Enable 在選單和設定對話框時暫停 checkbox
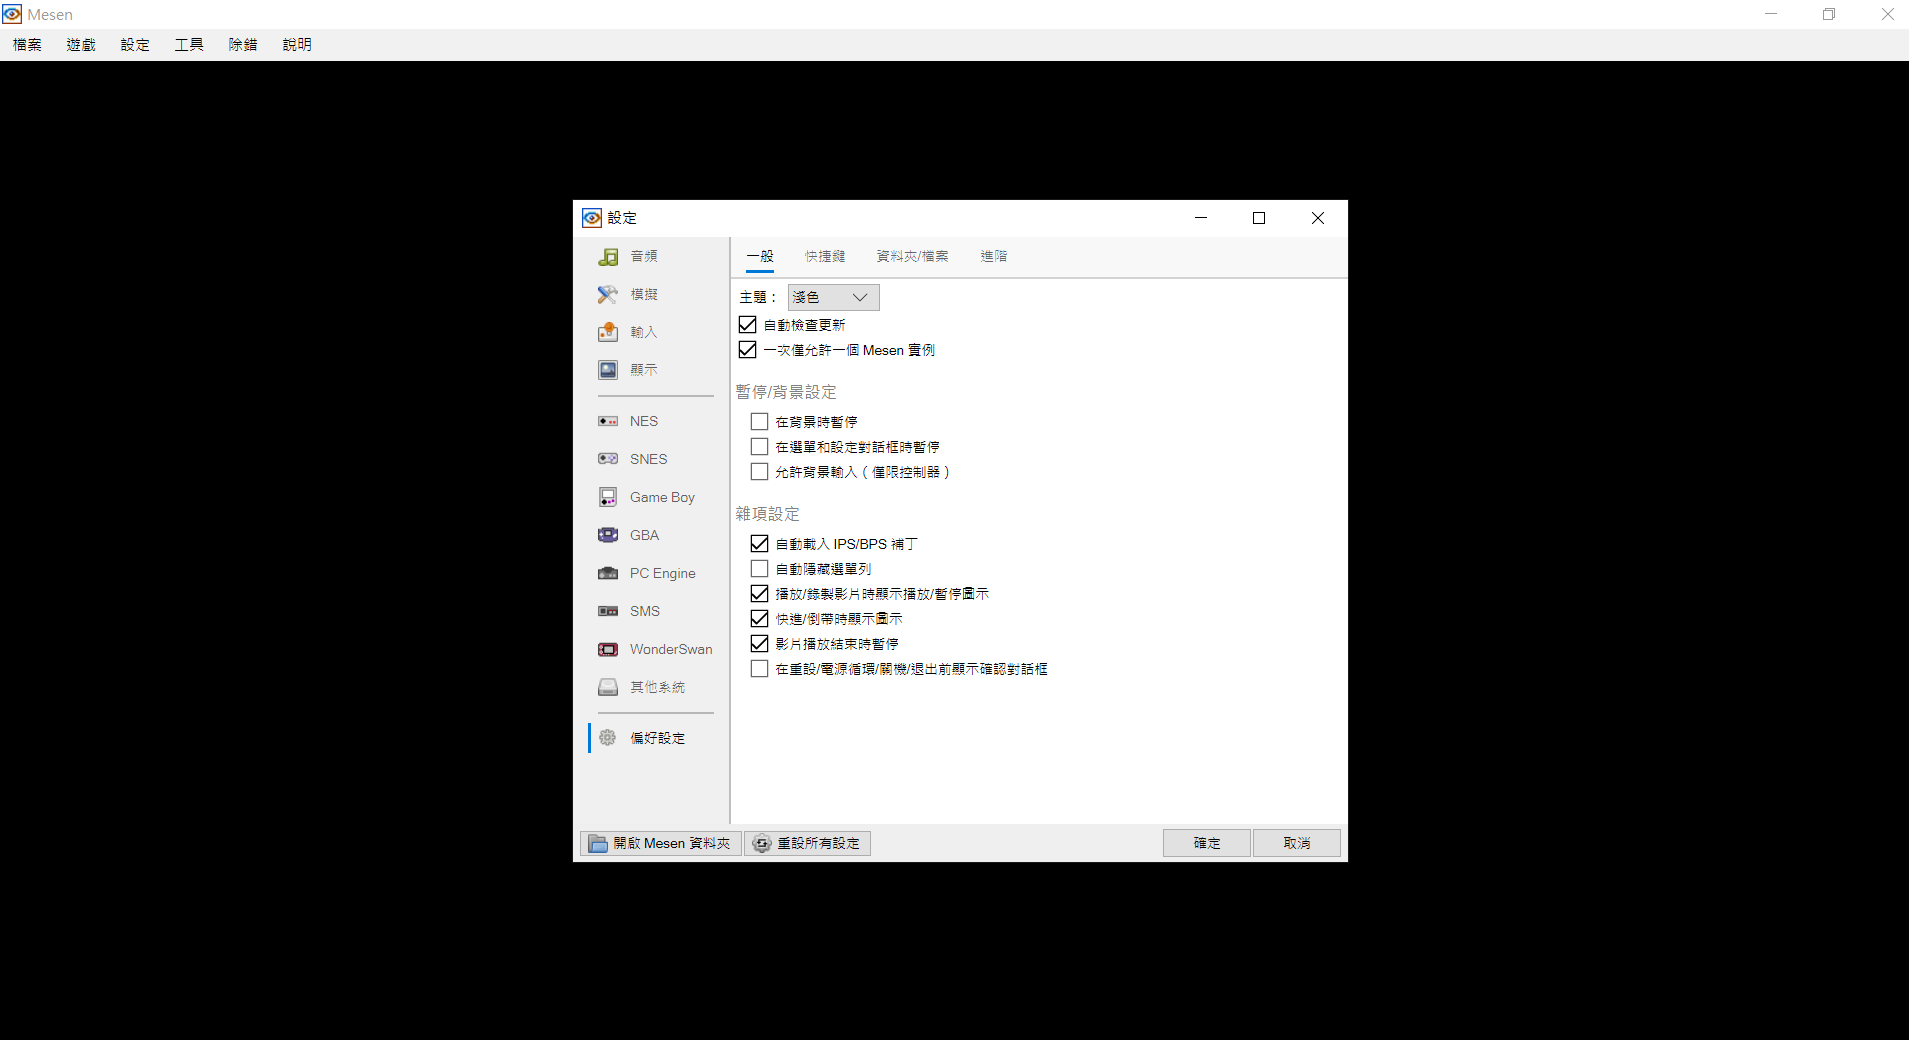Image resolution: width=1909 pixels, height=1040 pixels. pyautogui.click(x=760, y=447)
